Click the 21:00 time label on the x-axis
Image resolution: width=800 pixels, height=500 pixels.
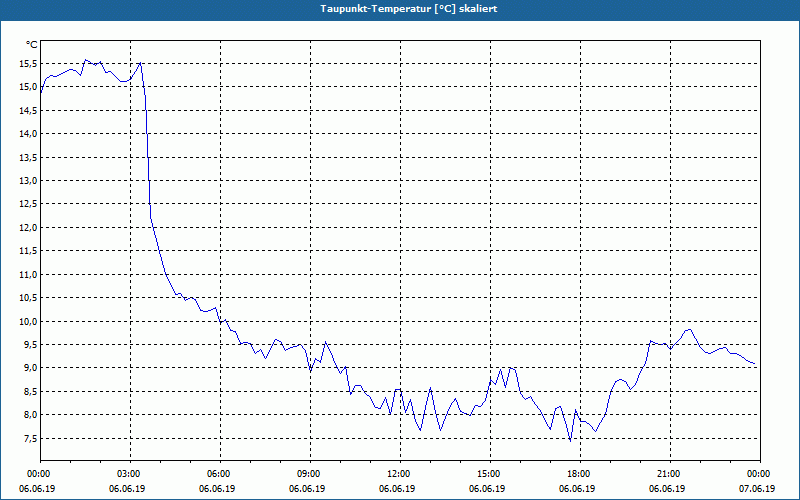tap(667, 474)
